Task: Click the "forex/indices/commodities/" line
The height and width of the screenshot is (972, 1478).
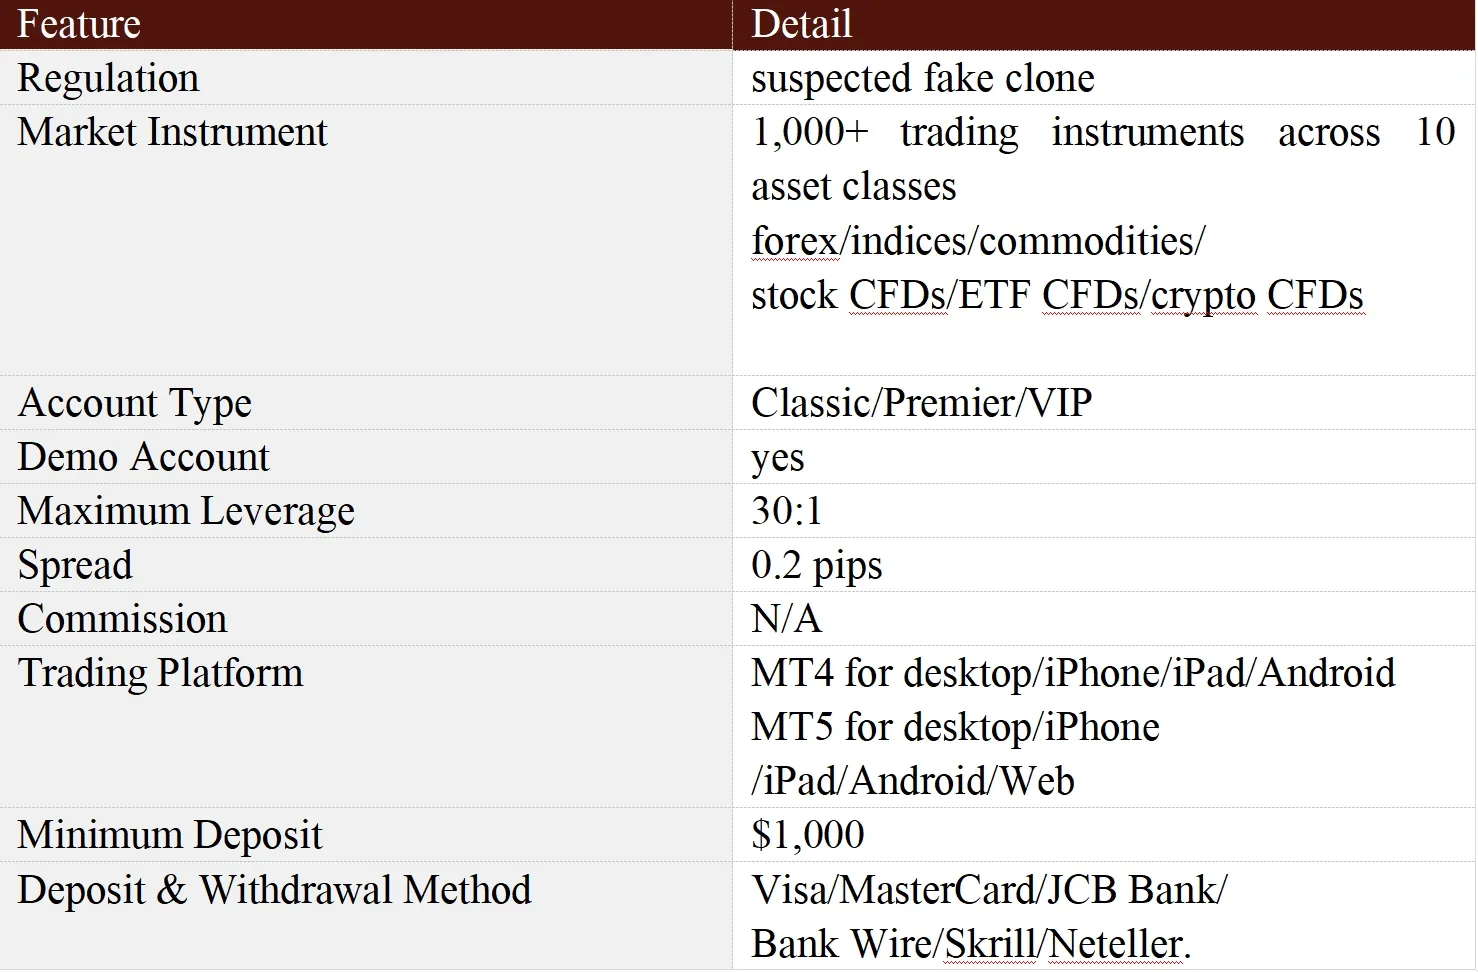Action: tap(978, 241)
